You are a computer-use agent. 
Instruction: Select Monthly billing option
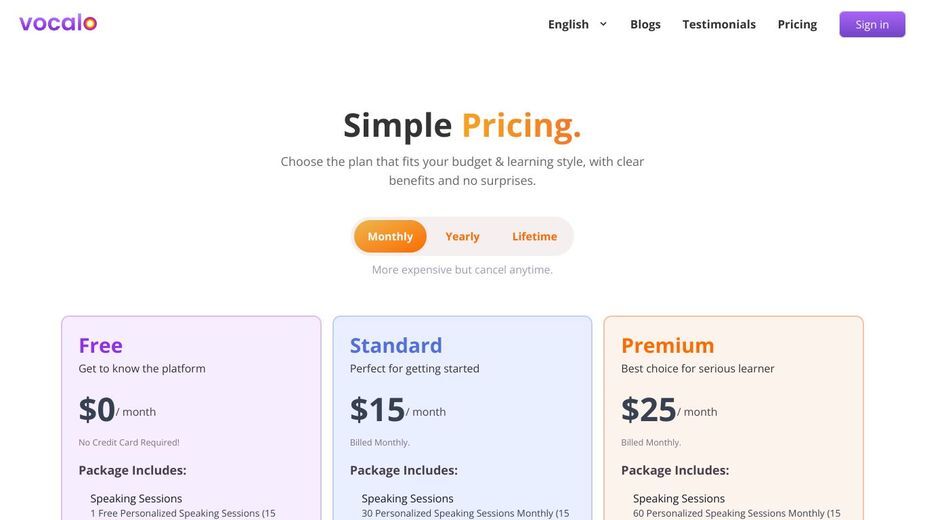pyautogui.click(x=390, y=236)
